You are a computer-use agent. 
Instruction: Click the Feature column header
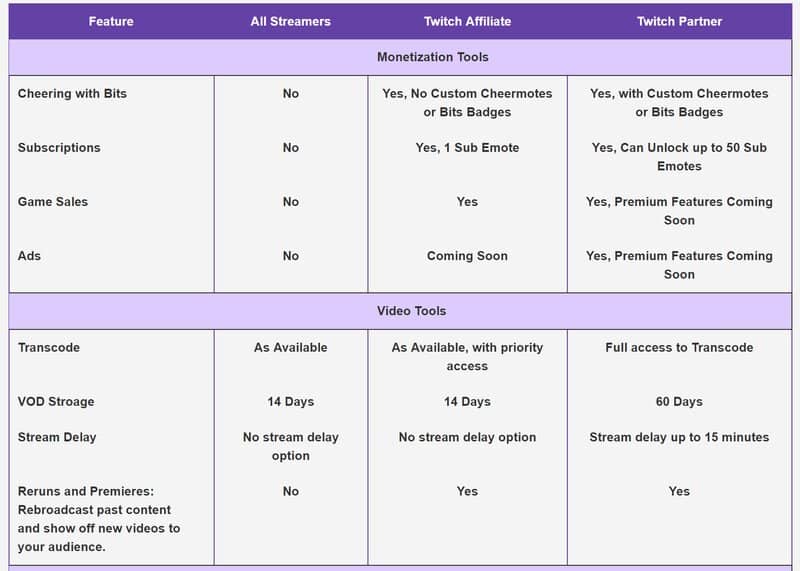(x=111, y=21)
